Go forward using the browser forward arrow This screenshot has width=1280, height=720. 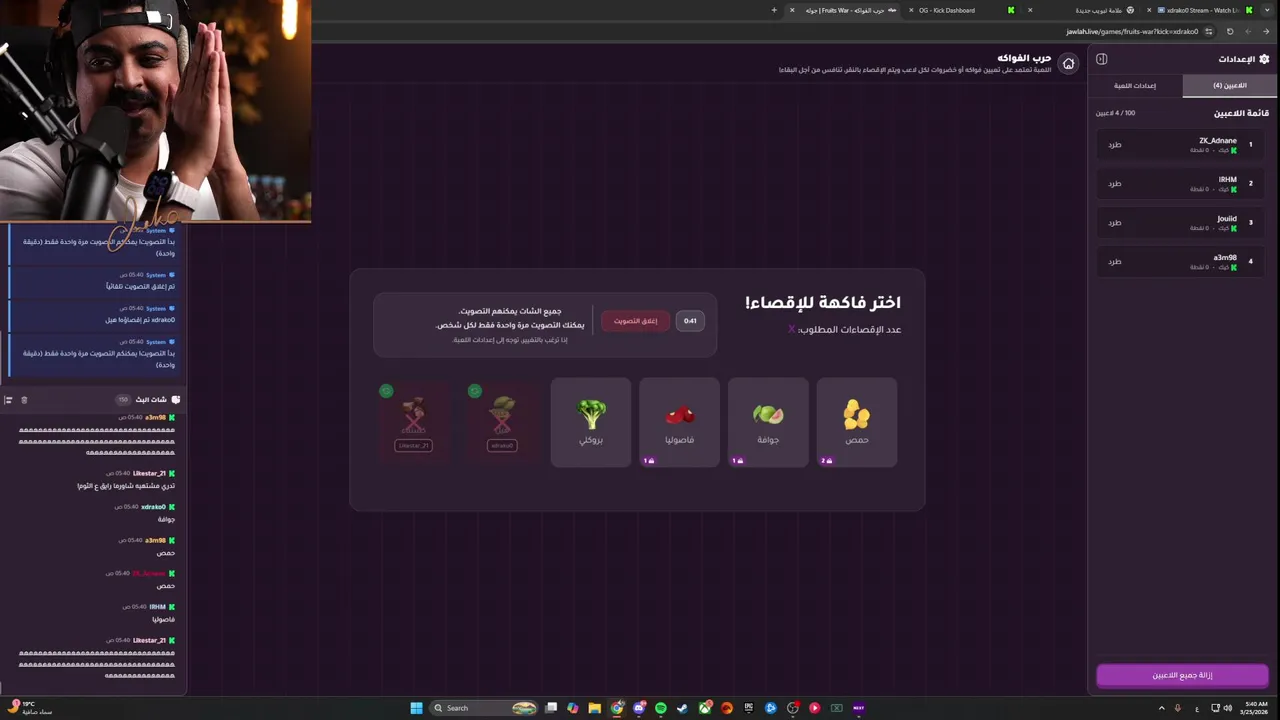(1248, 31)
